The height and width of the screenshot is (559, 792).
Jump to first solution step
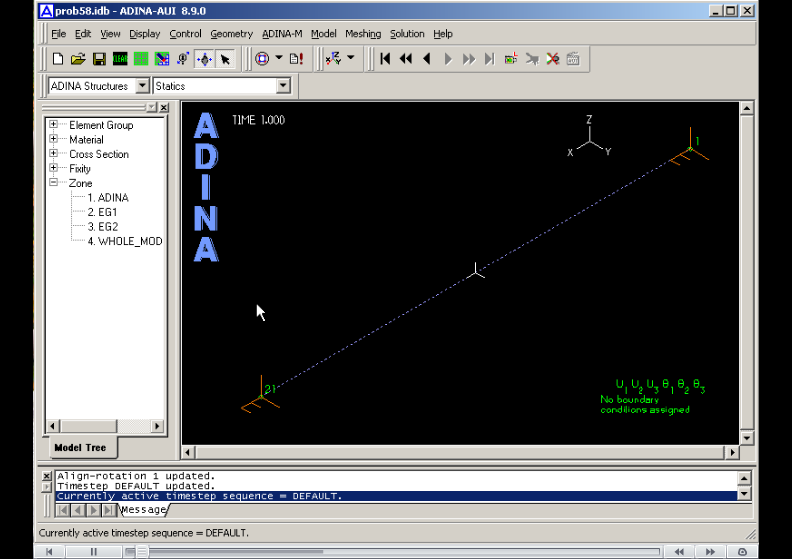[385, 59]
